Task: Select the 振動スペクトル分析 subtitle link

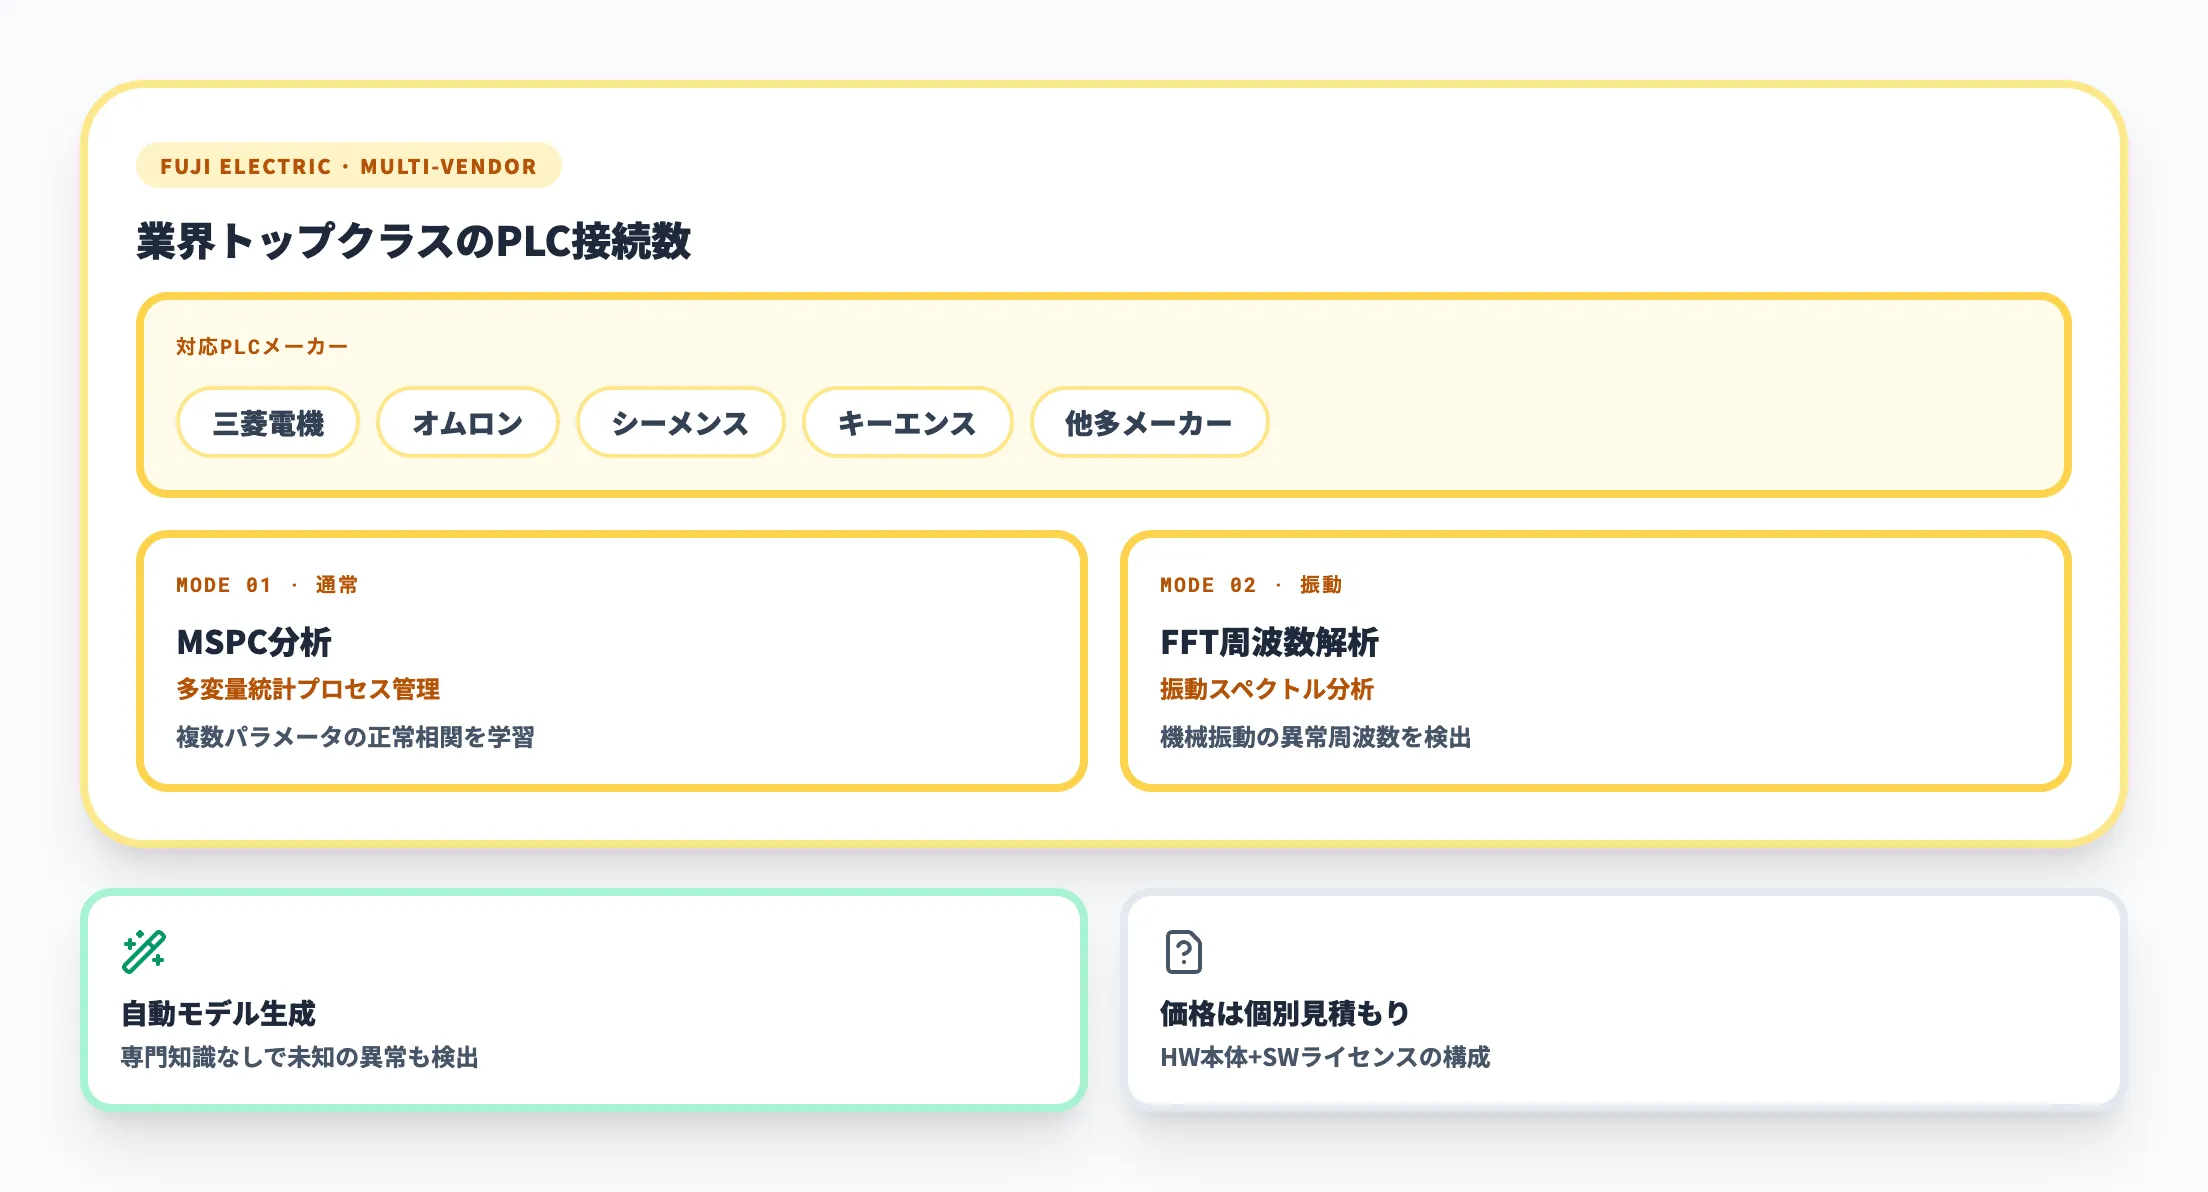Action: click(1266, 690)
